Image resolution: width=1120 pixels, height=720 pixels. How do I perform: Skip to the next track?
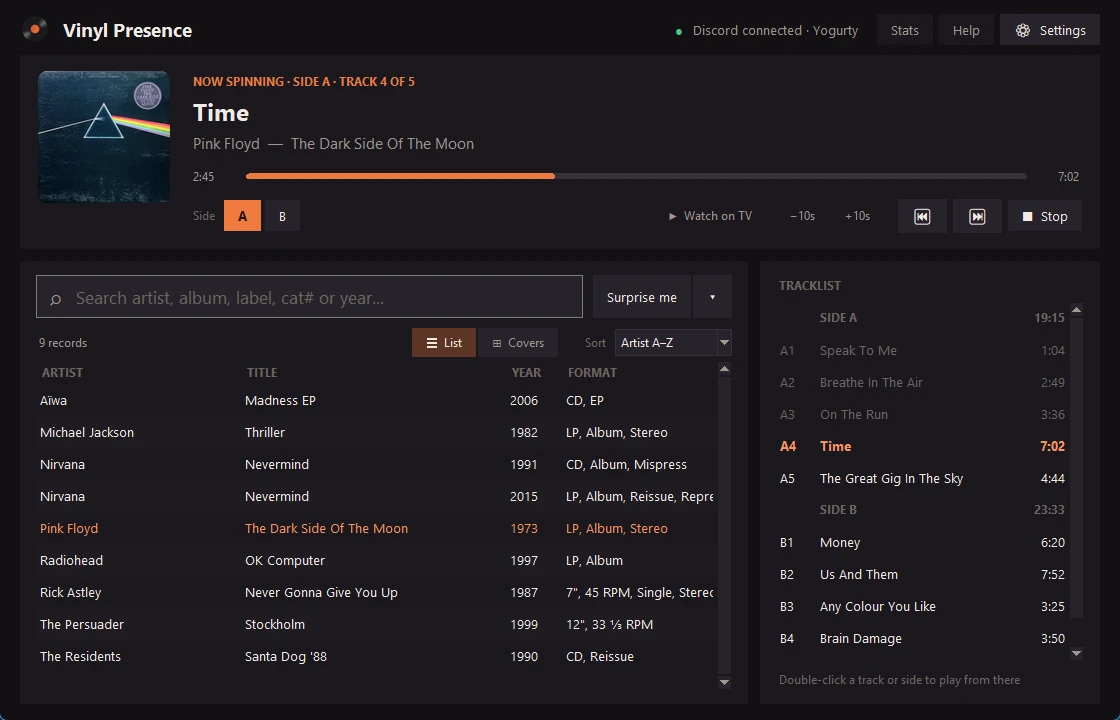[977, 216]
